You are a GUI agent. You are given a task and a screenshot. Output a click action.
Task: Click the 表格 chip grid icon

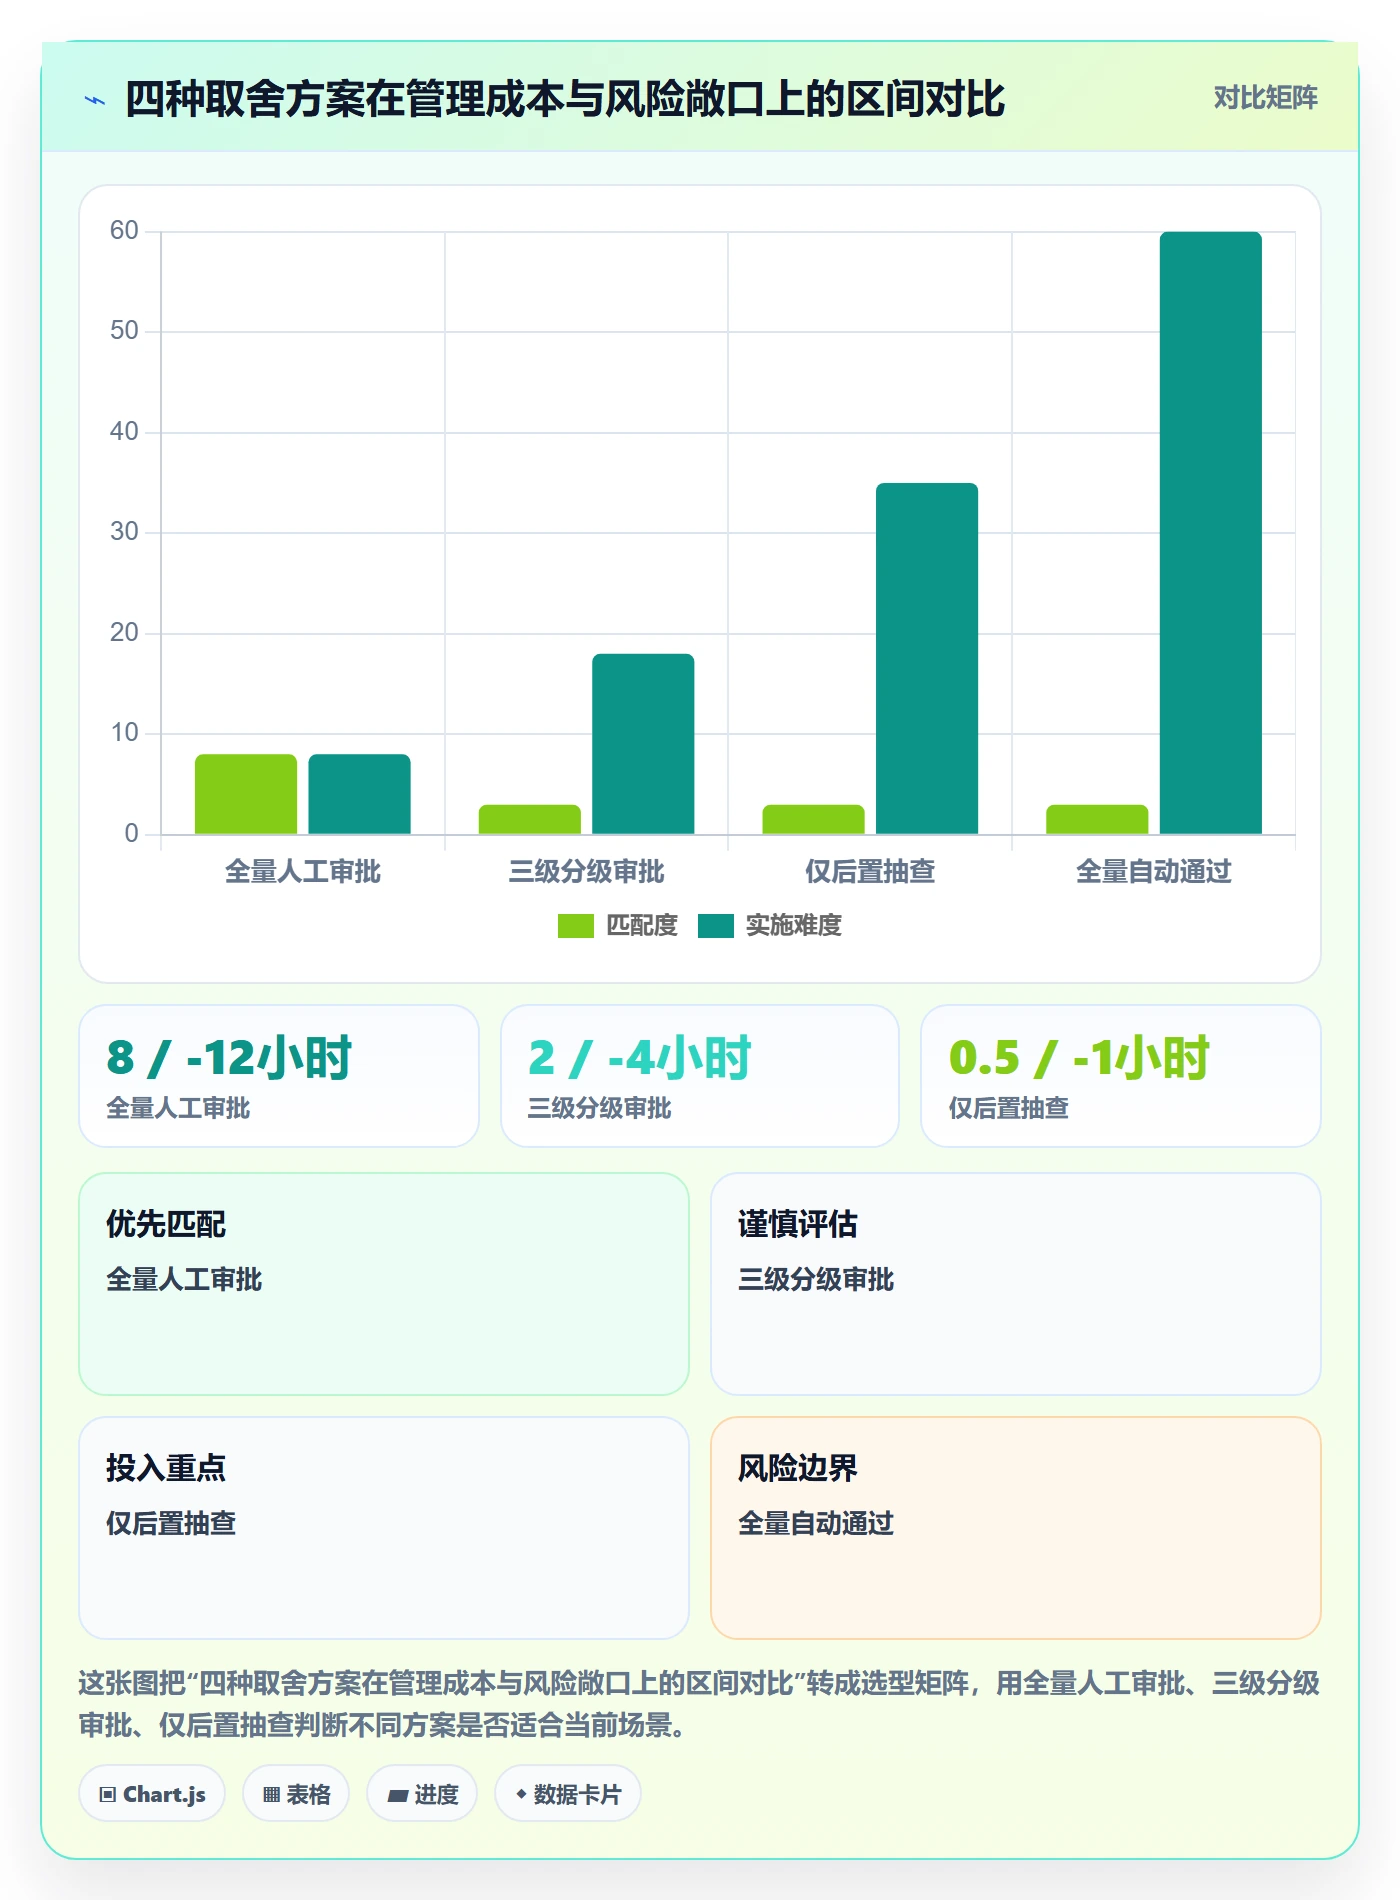[271, 1795]
